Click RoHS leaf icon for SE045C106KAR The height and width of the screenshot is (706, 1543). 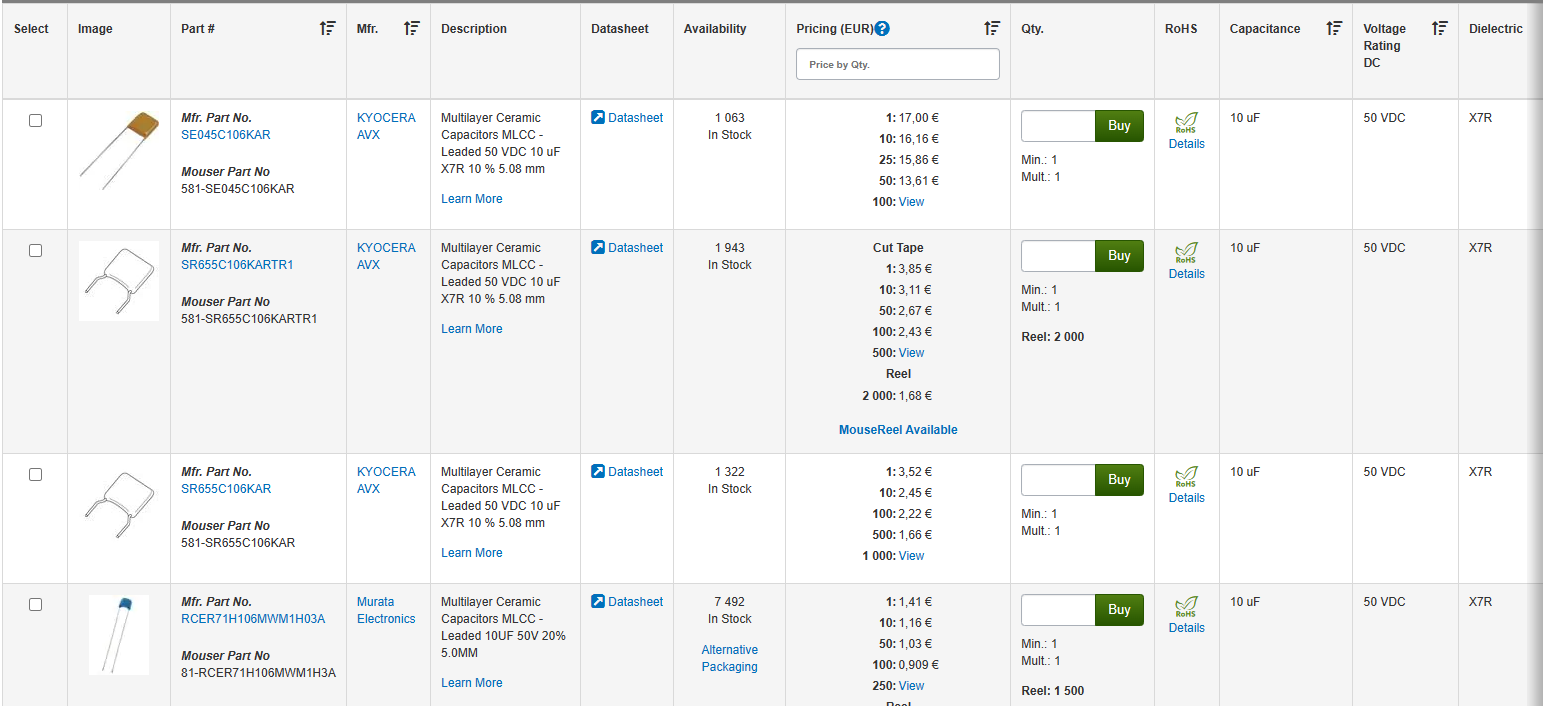point(1186,124)
